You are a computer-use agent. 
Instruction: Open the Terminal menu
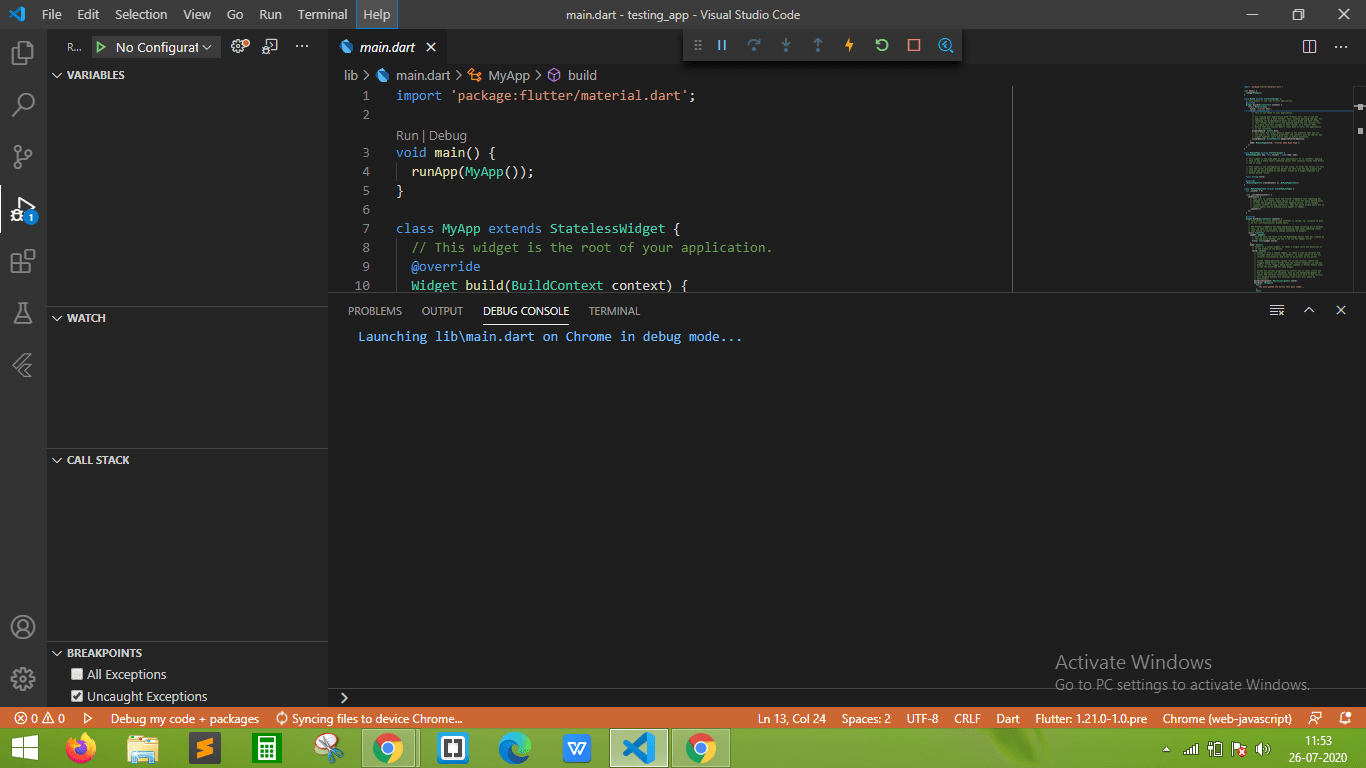tap(322, 14)
